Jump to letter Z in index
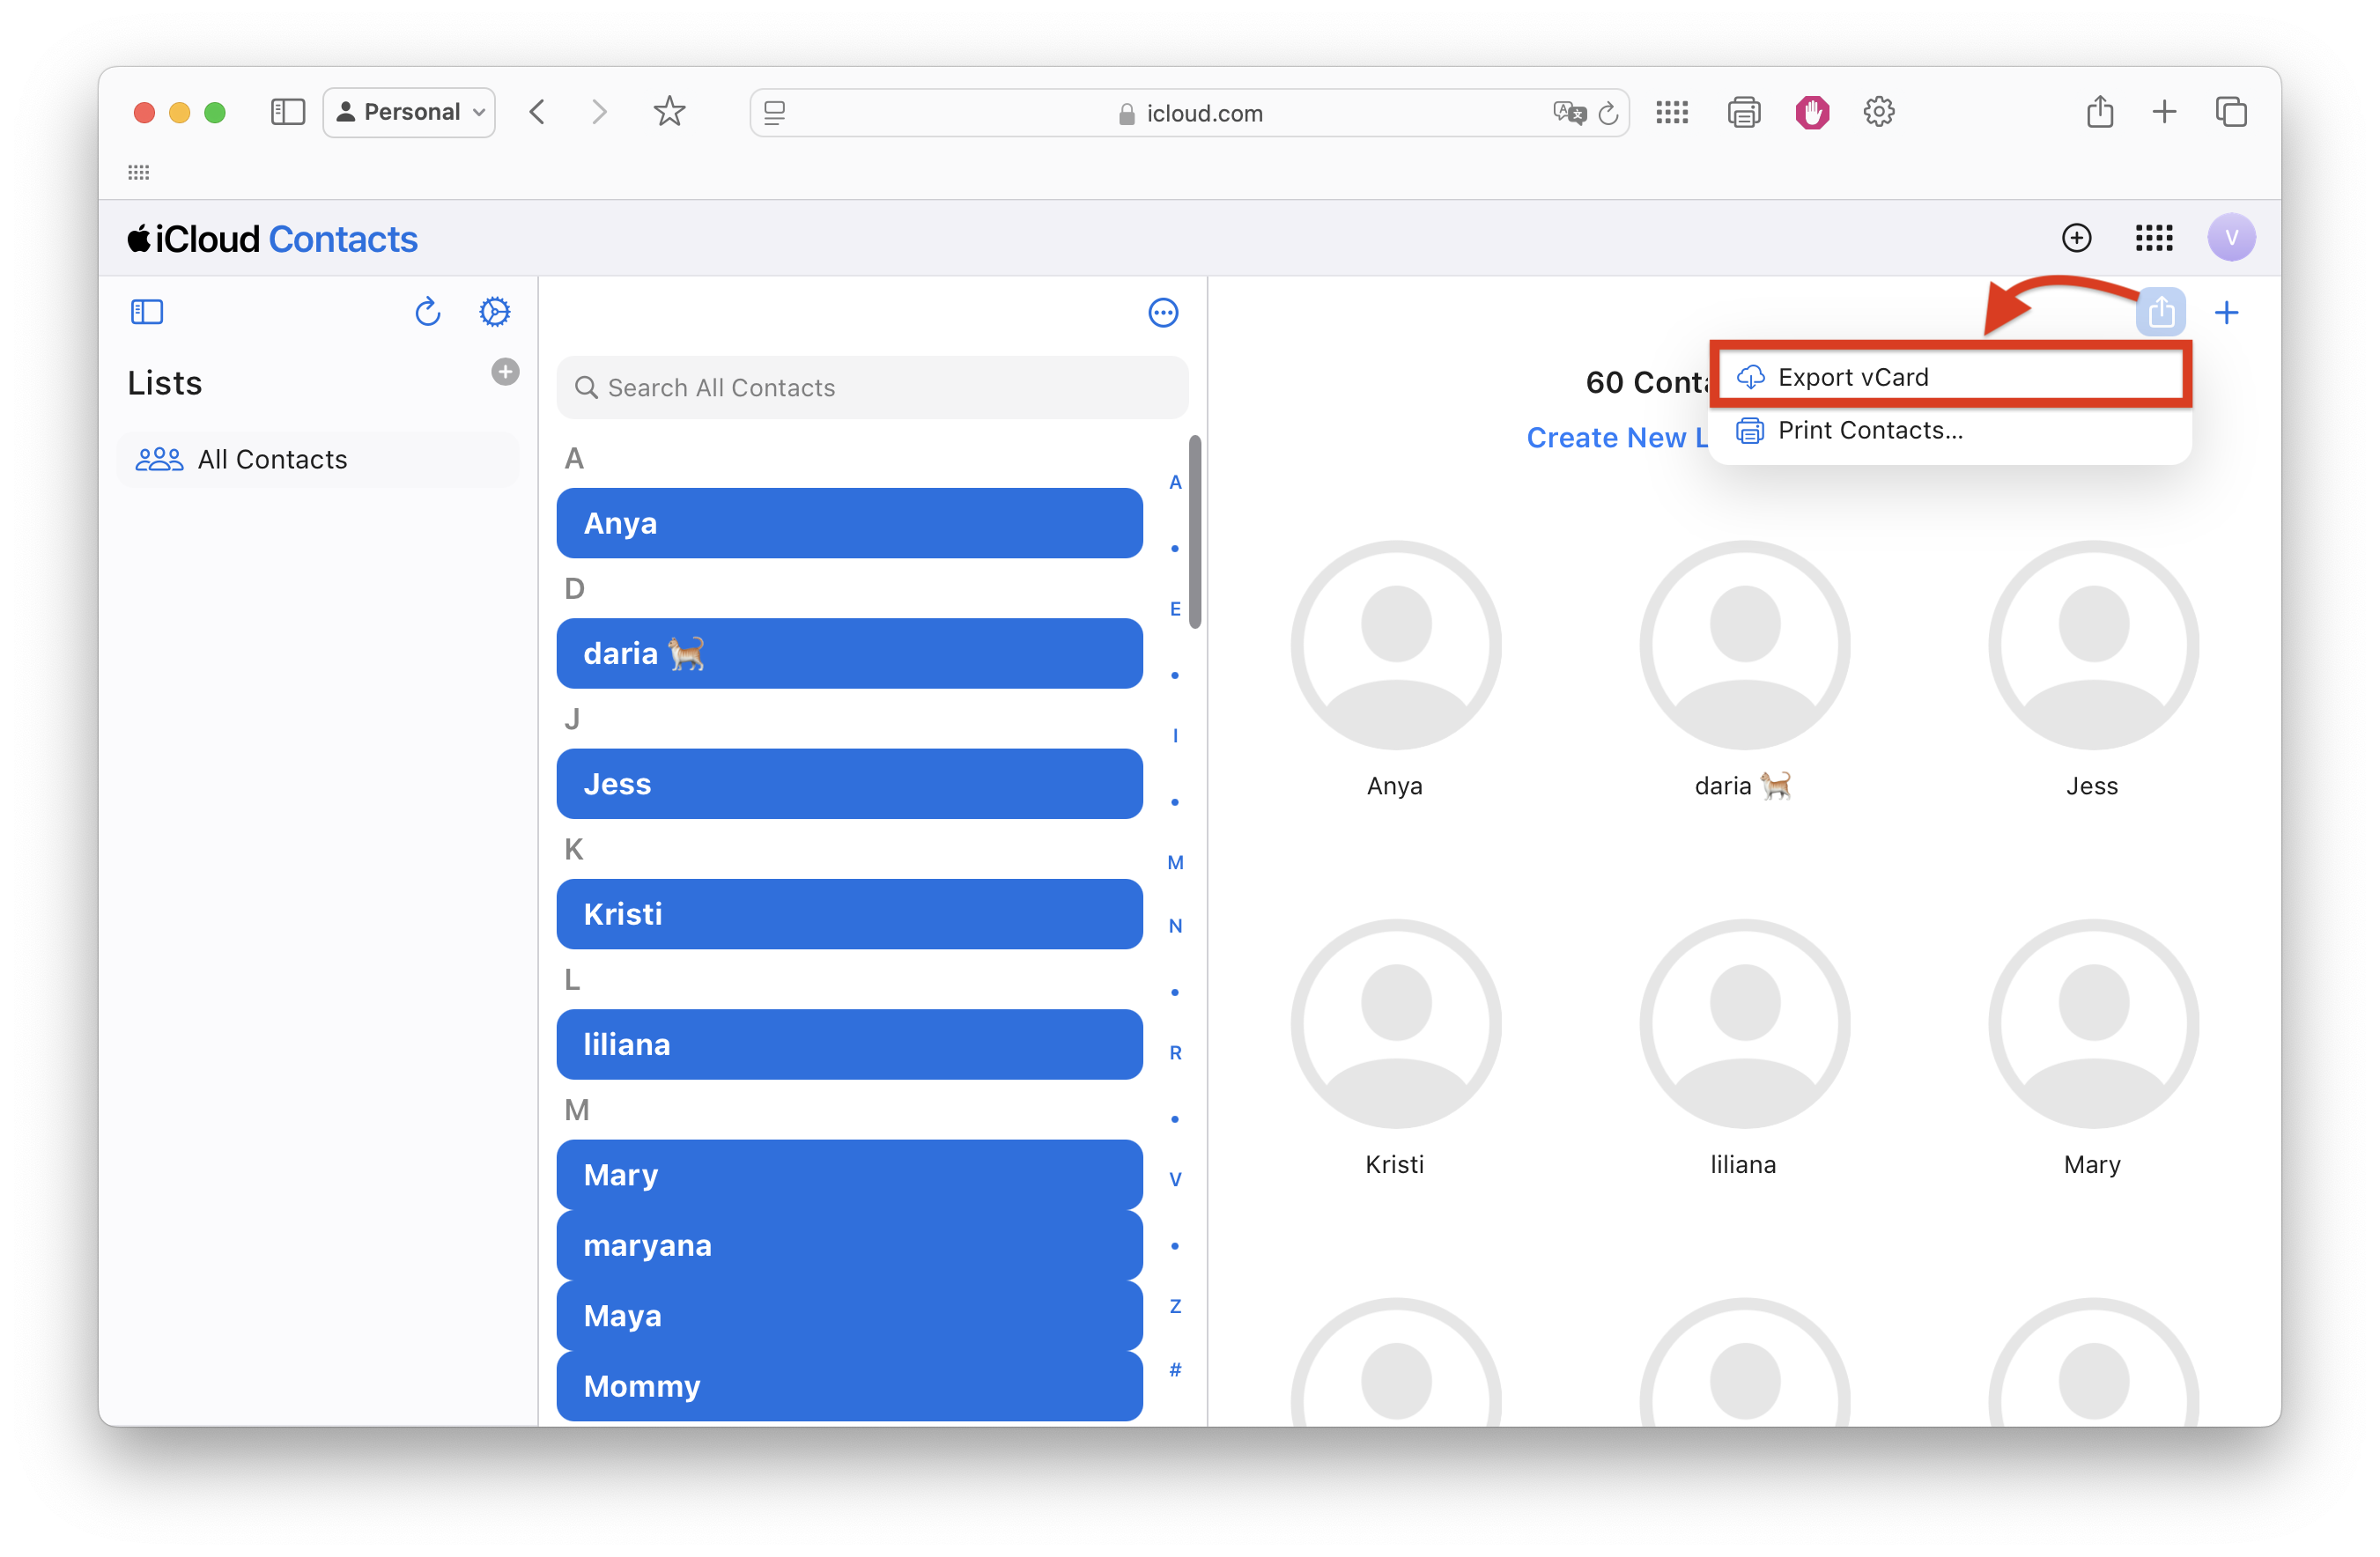The image size is (2380, 1557). pos(1176,1307)
